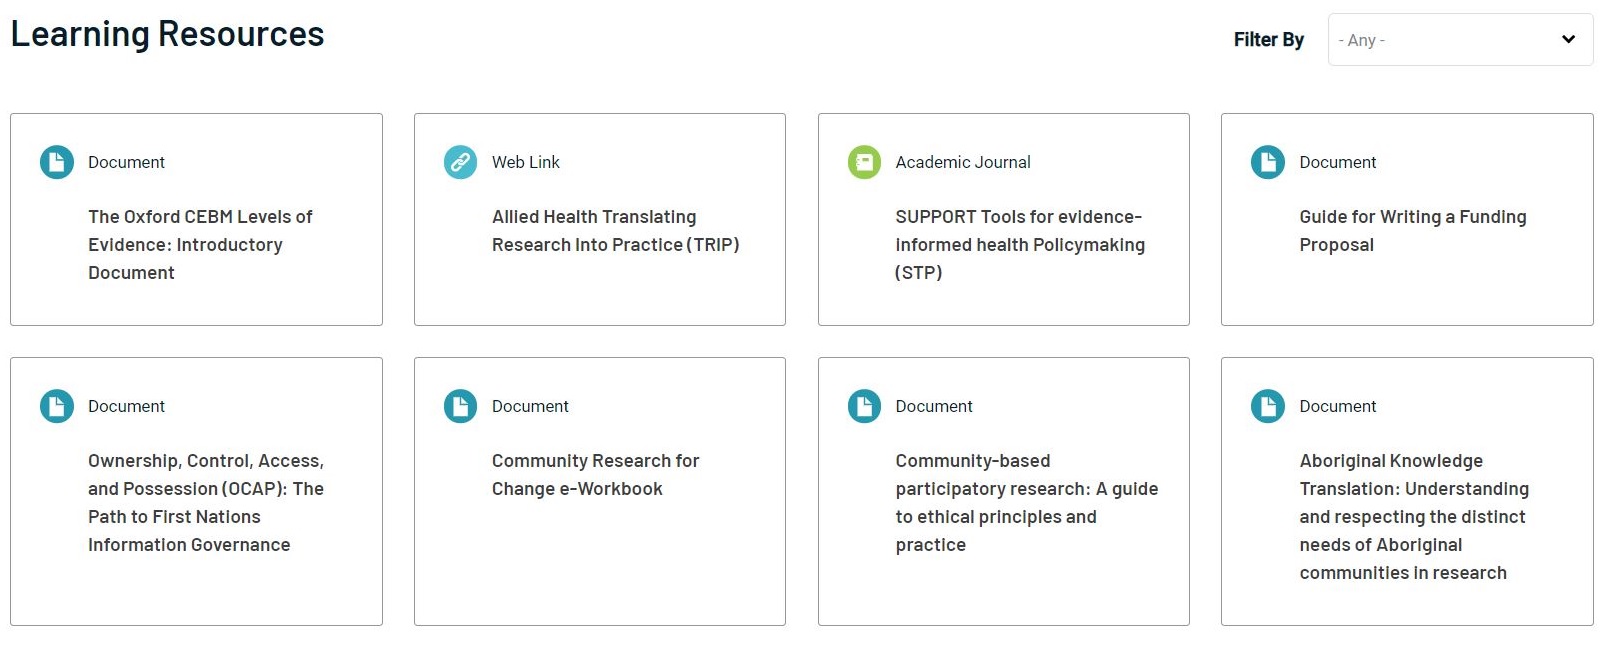Select the Document icon on the OCAP card
The width and height of the screenshot is (1602, 645).
pos(56,406)
